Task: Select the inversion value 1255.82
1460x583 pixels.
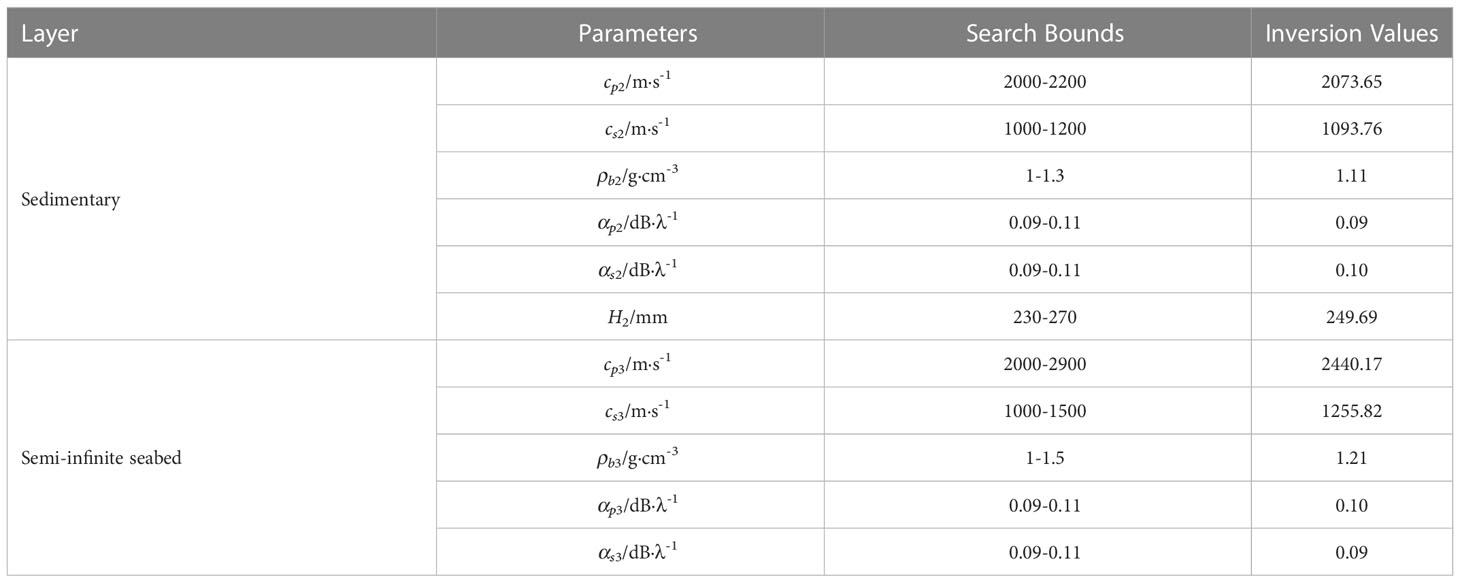Action: tap(1352, 411)
